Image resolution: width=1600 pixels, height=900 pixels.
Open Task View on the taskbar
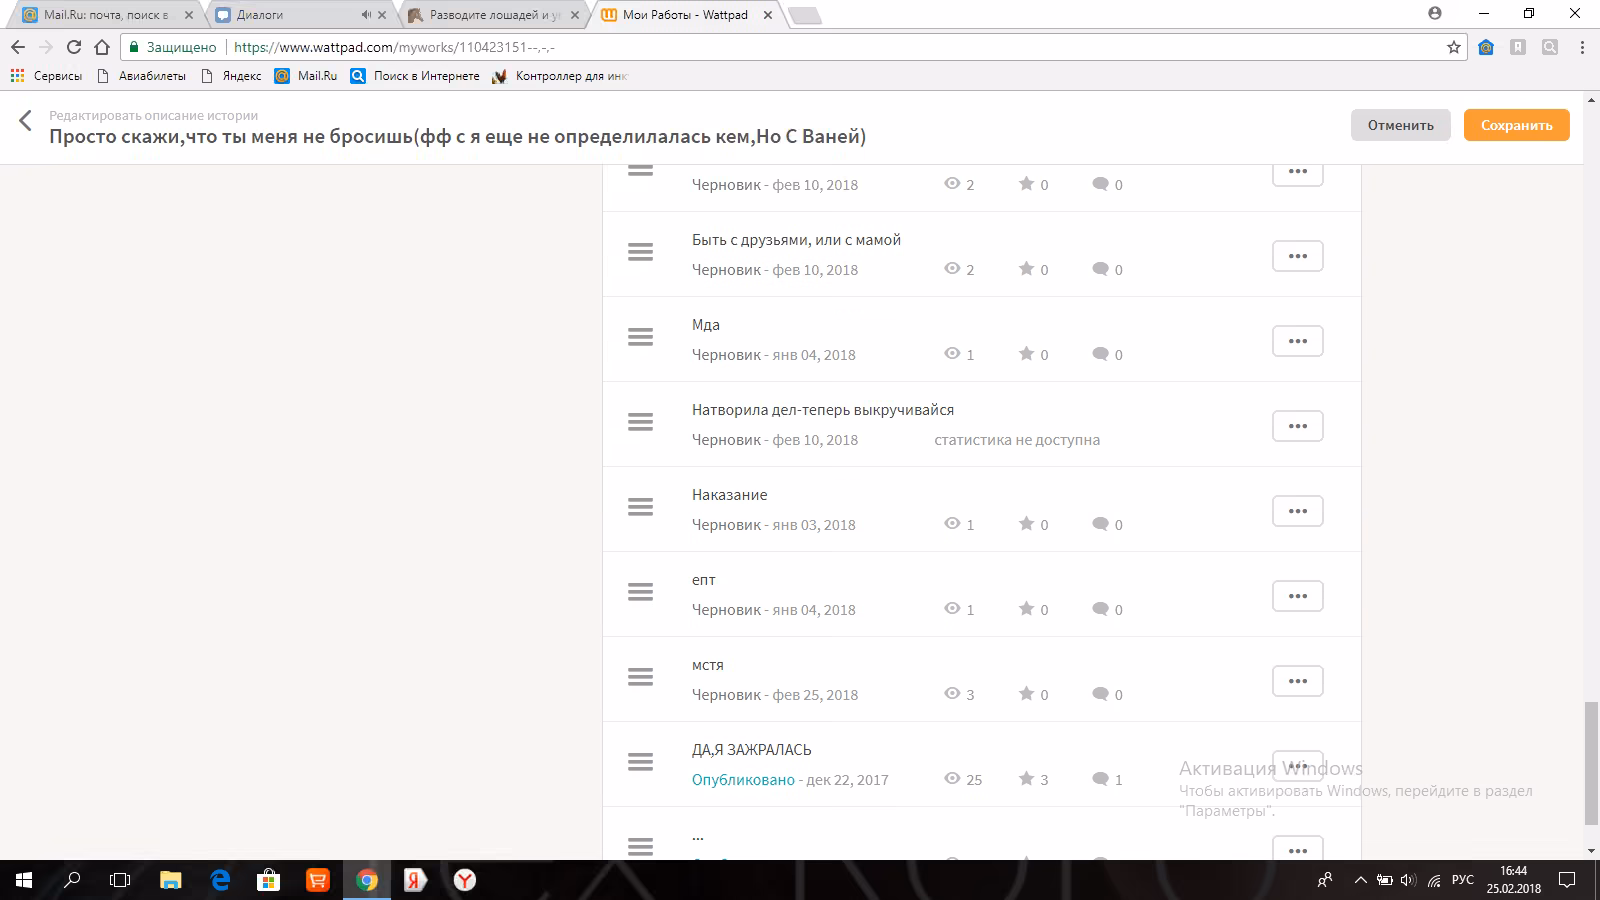point(120,880)
